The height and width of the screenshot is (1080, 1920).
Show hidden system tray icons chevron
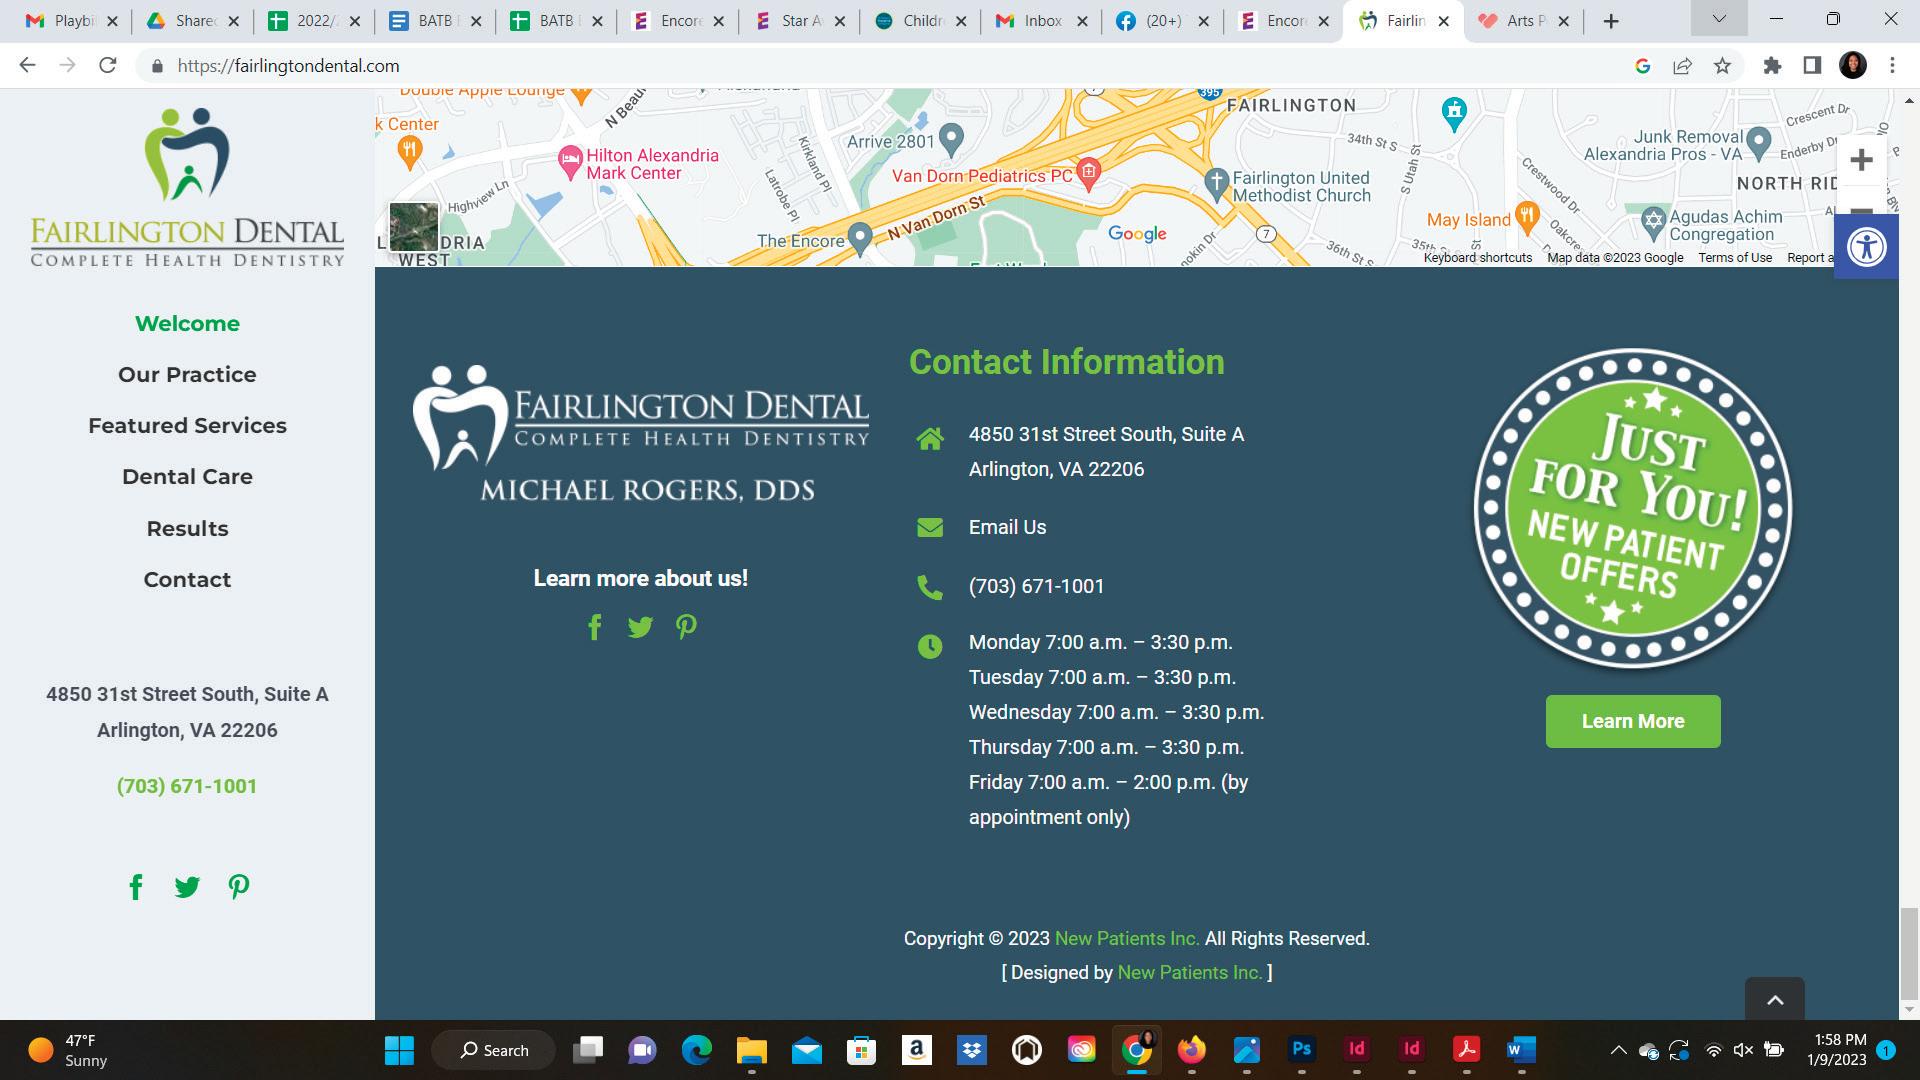coord(1617,1050)
